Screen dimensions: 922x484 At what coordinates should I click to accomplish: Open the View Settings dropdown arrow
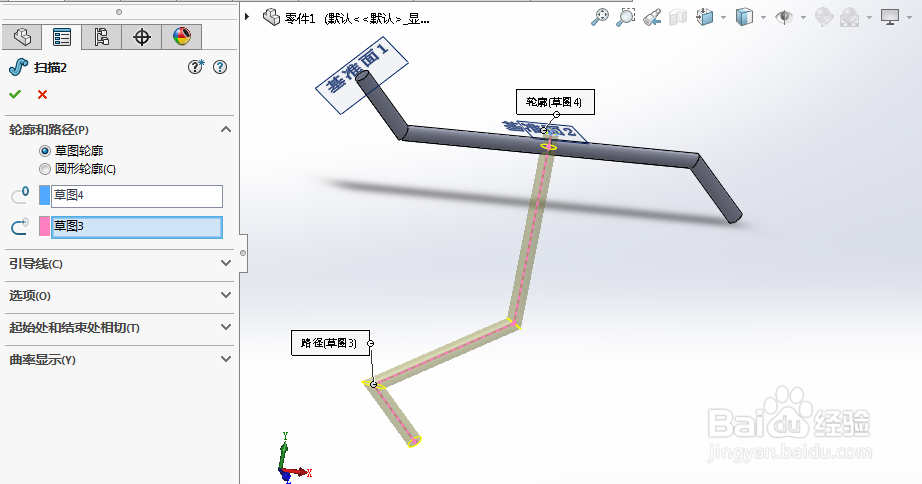click(909, 18)
